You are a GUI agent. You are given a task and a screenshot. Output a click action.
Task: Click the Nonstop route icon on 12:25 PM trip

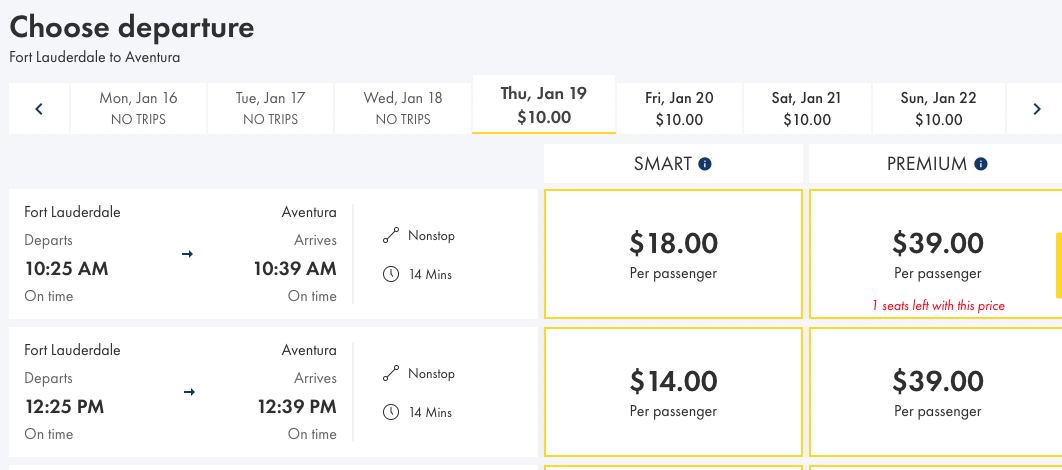tap(391, 374)
